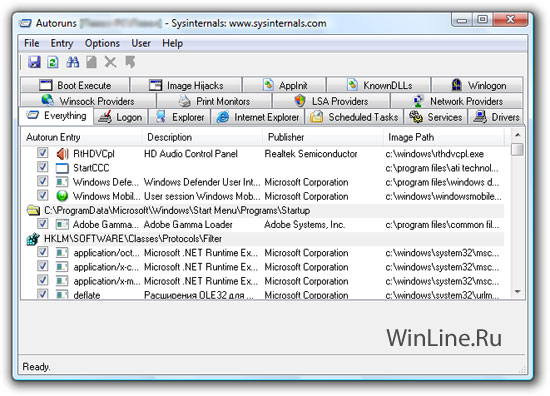Viewport: 550px width, 396px height.
Task: Switch to the Logon tab
Action: (x=121, y=117)
